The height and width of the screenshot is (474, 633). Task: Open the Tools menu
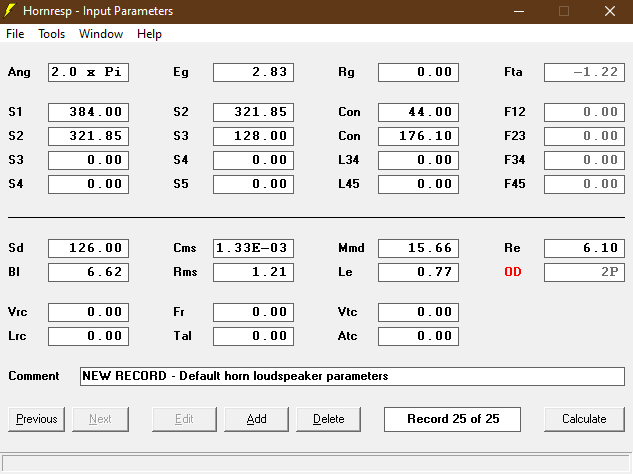click(x=52, y=34)
